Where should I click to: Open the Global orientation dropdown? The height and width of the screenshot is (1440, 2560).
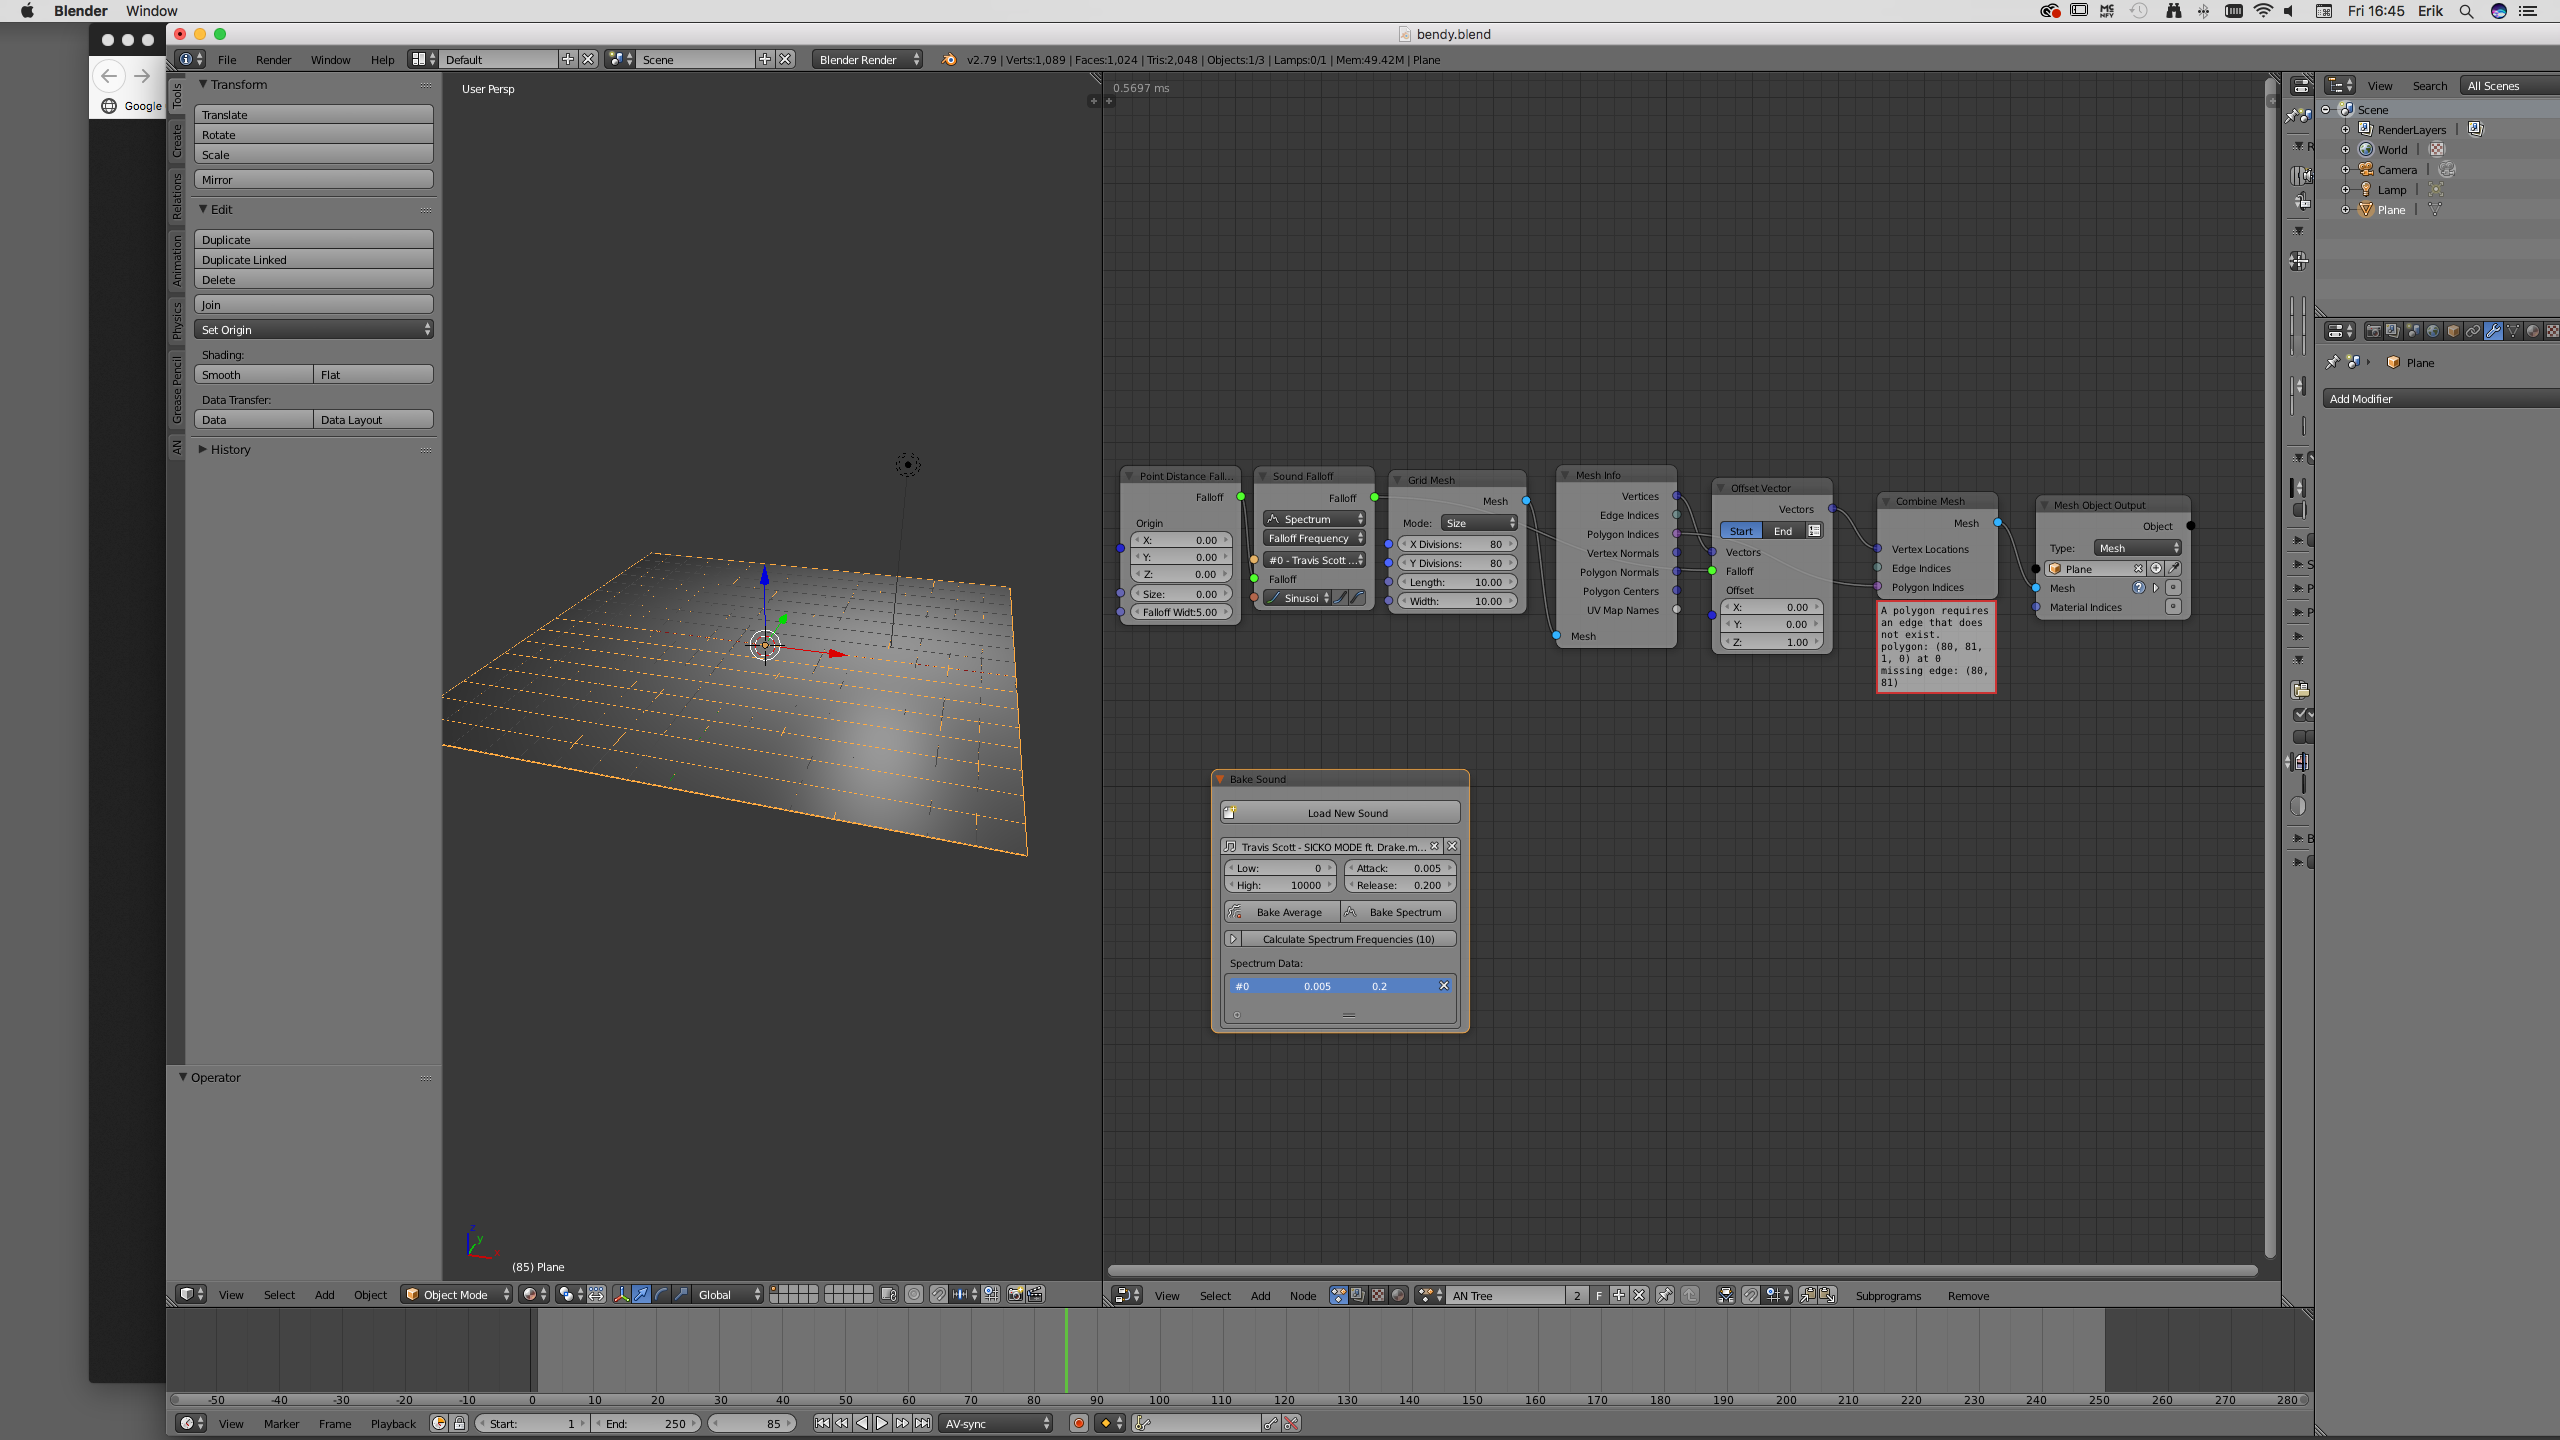point(728,1295)
